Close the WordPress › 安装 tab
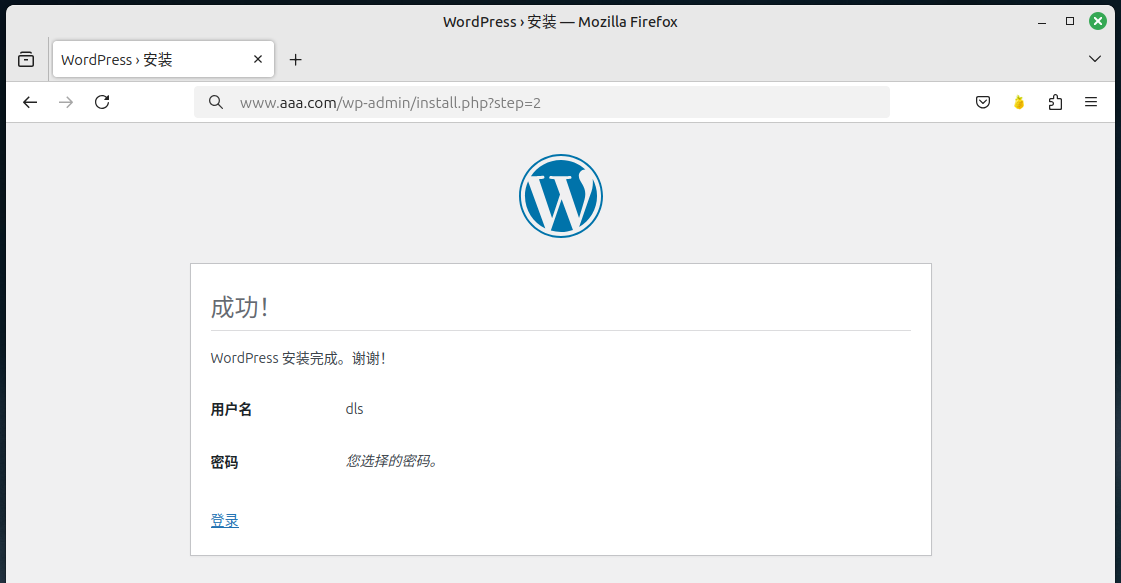The image size is (1121, 583). pyautogui.click(x=258, y=59)
